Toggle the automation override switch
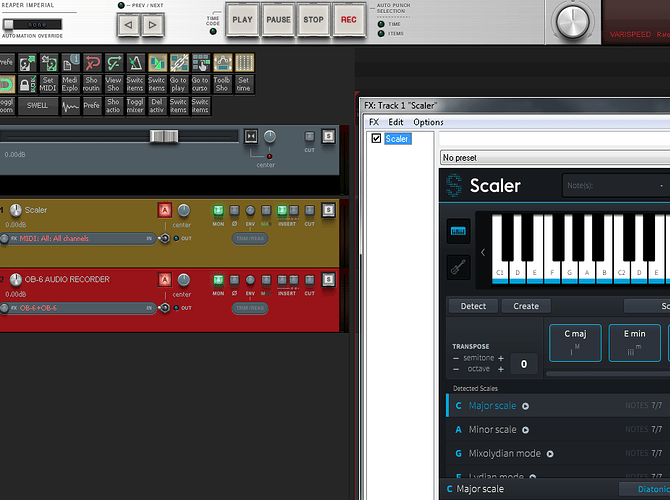 click(32, 24)
